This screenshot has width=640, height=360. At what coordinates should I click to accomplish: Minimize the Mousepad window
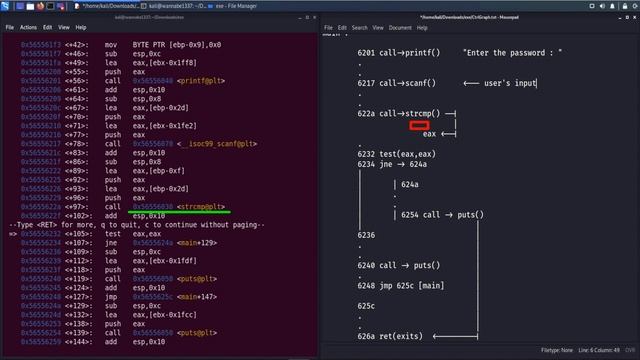click(620, 18)
